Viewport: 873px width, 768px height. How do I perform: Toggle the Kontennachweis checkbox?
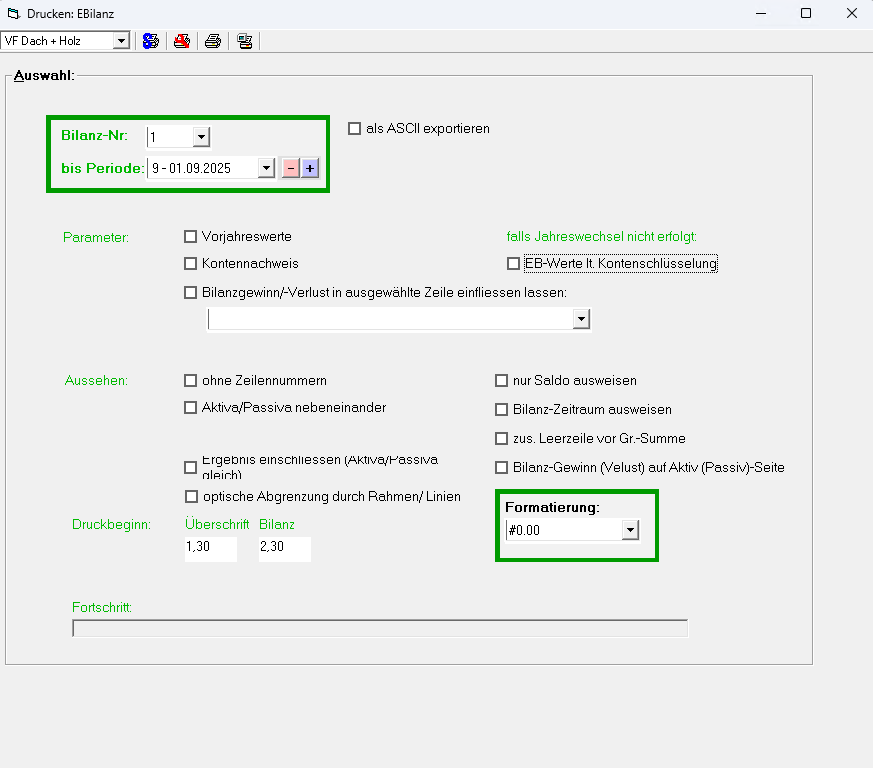(191, 264)
